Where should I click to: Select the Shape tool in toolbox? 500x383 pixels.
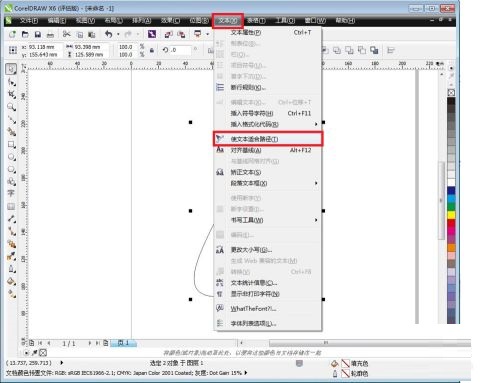[11, 82]
